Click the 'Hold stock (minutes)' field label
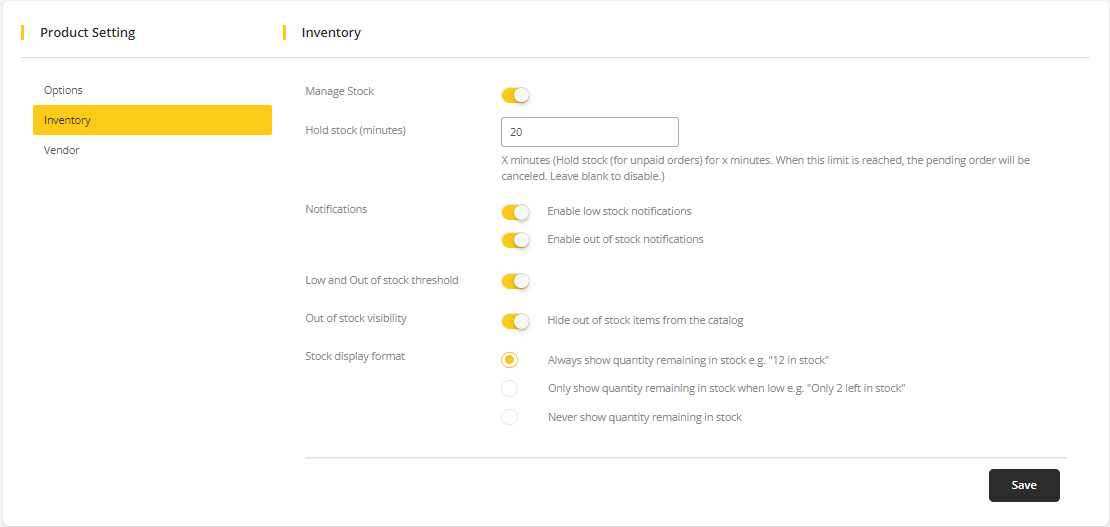This screenshot has width=1110, height=527. click(355, 130)
